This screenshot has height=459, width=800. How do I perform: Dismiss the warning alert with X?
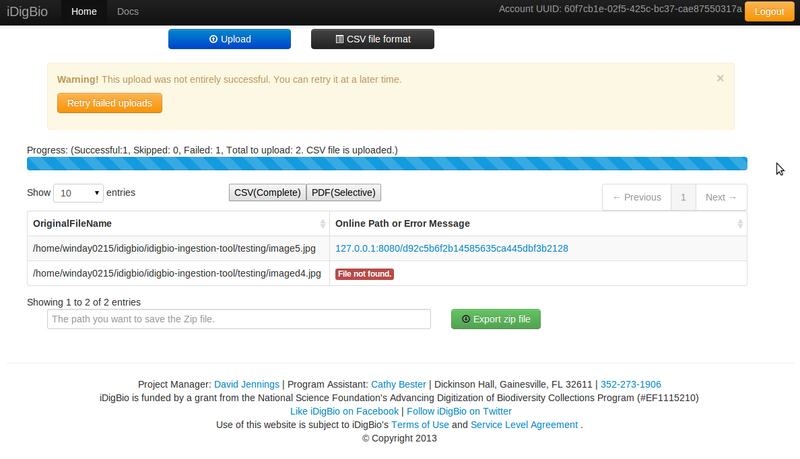(720, 78)
